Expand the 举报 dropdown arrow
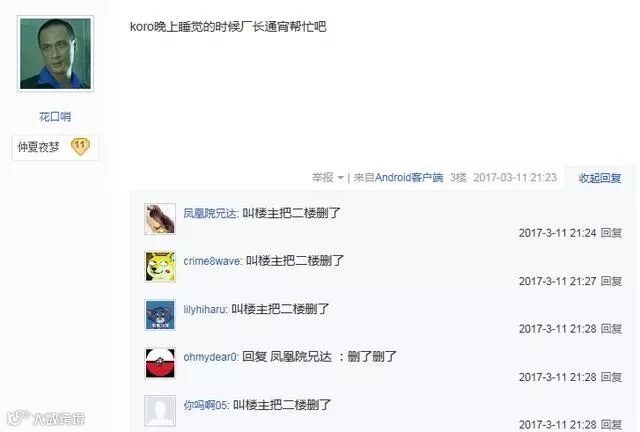 click(340, 178)
